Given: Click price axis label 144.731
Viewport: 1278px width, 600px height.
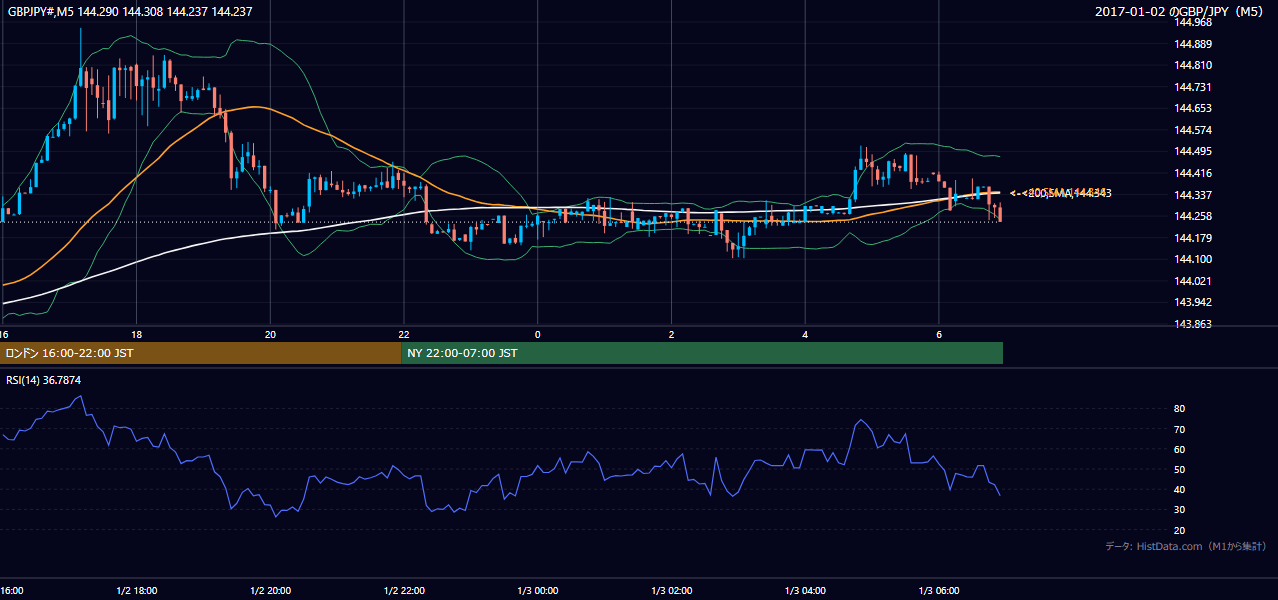Looking at the screenshot, I should (1193, 87).
